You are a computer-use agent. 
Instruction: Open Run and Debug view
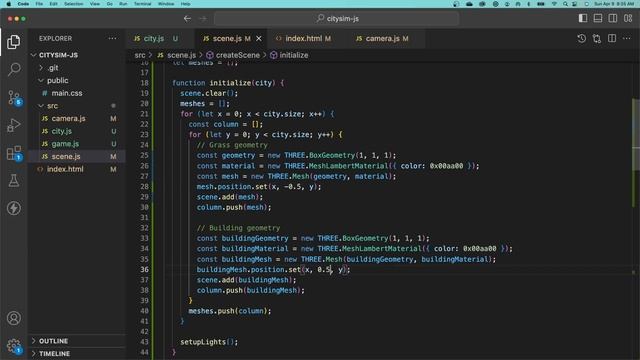pyautogui.click(x=14, y=125)
